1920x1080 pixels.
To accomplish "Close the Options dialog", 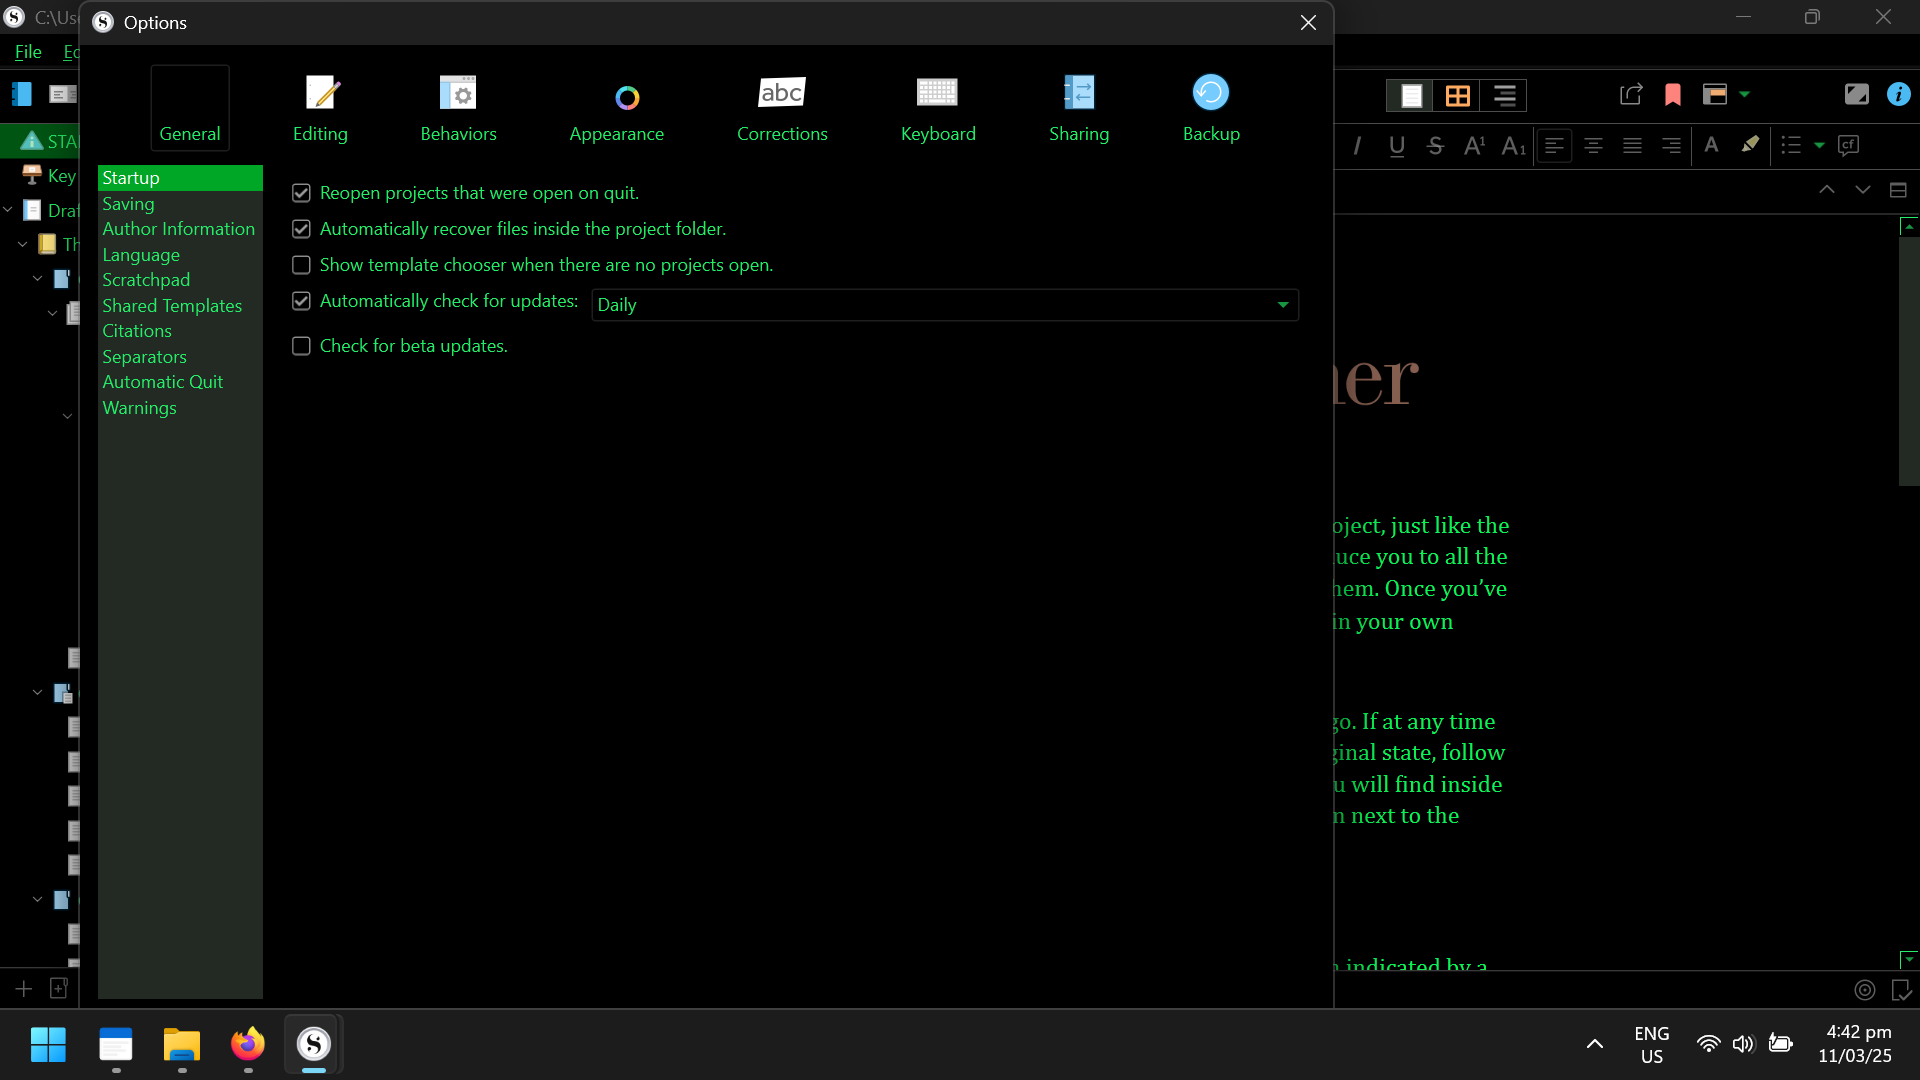I will (1308, 23).
